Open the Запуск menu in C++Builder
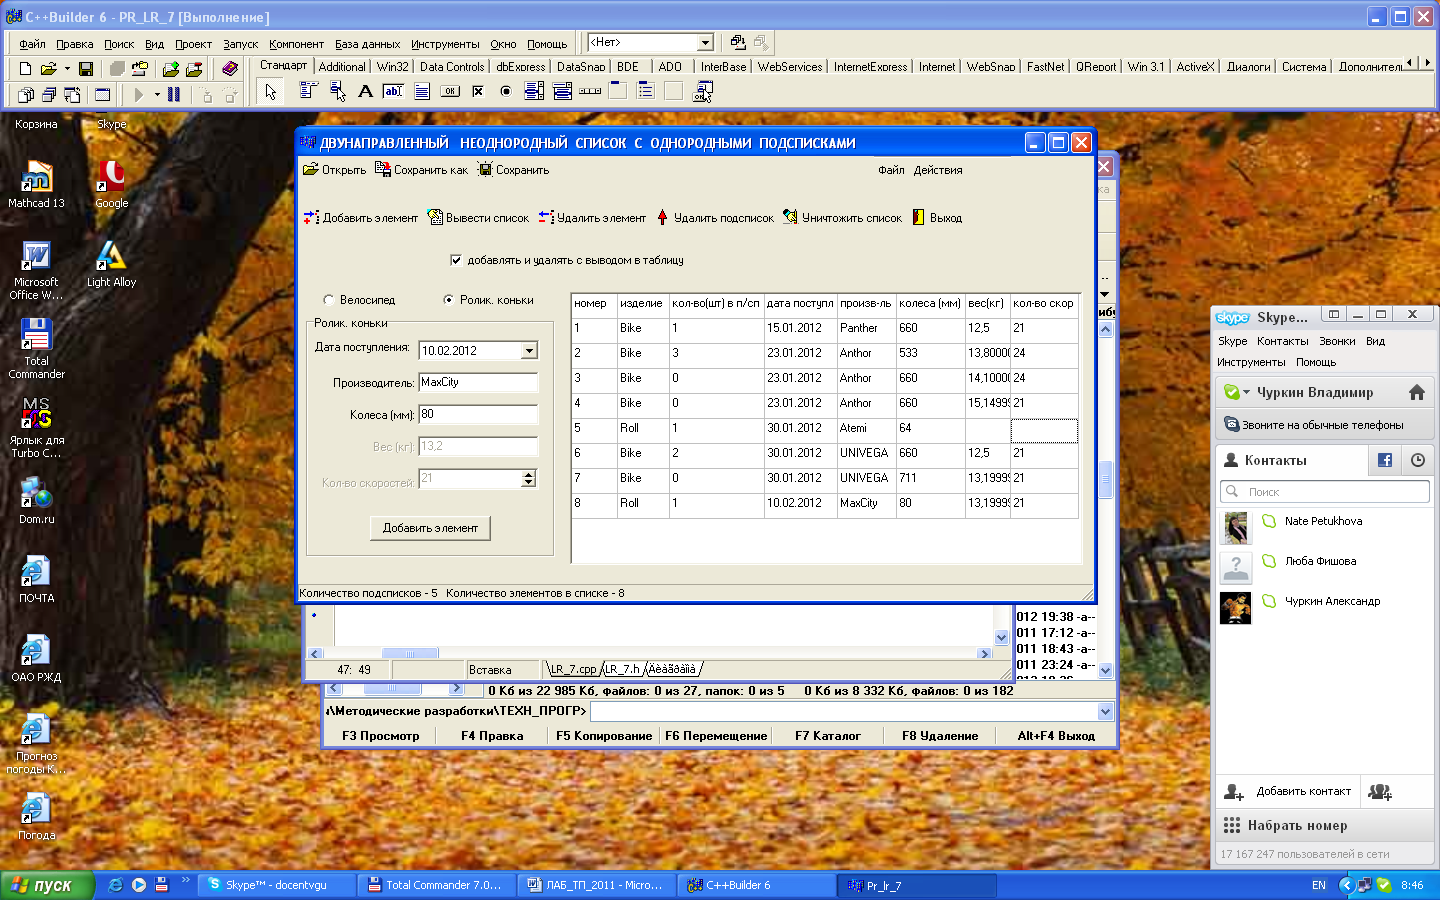Viewport: 1440px width, 900px height. tap(240, 44)
